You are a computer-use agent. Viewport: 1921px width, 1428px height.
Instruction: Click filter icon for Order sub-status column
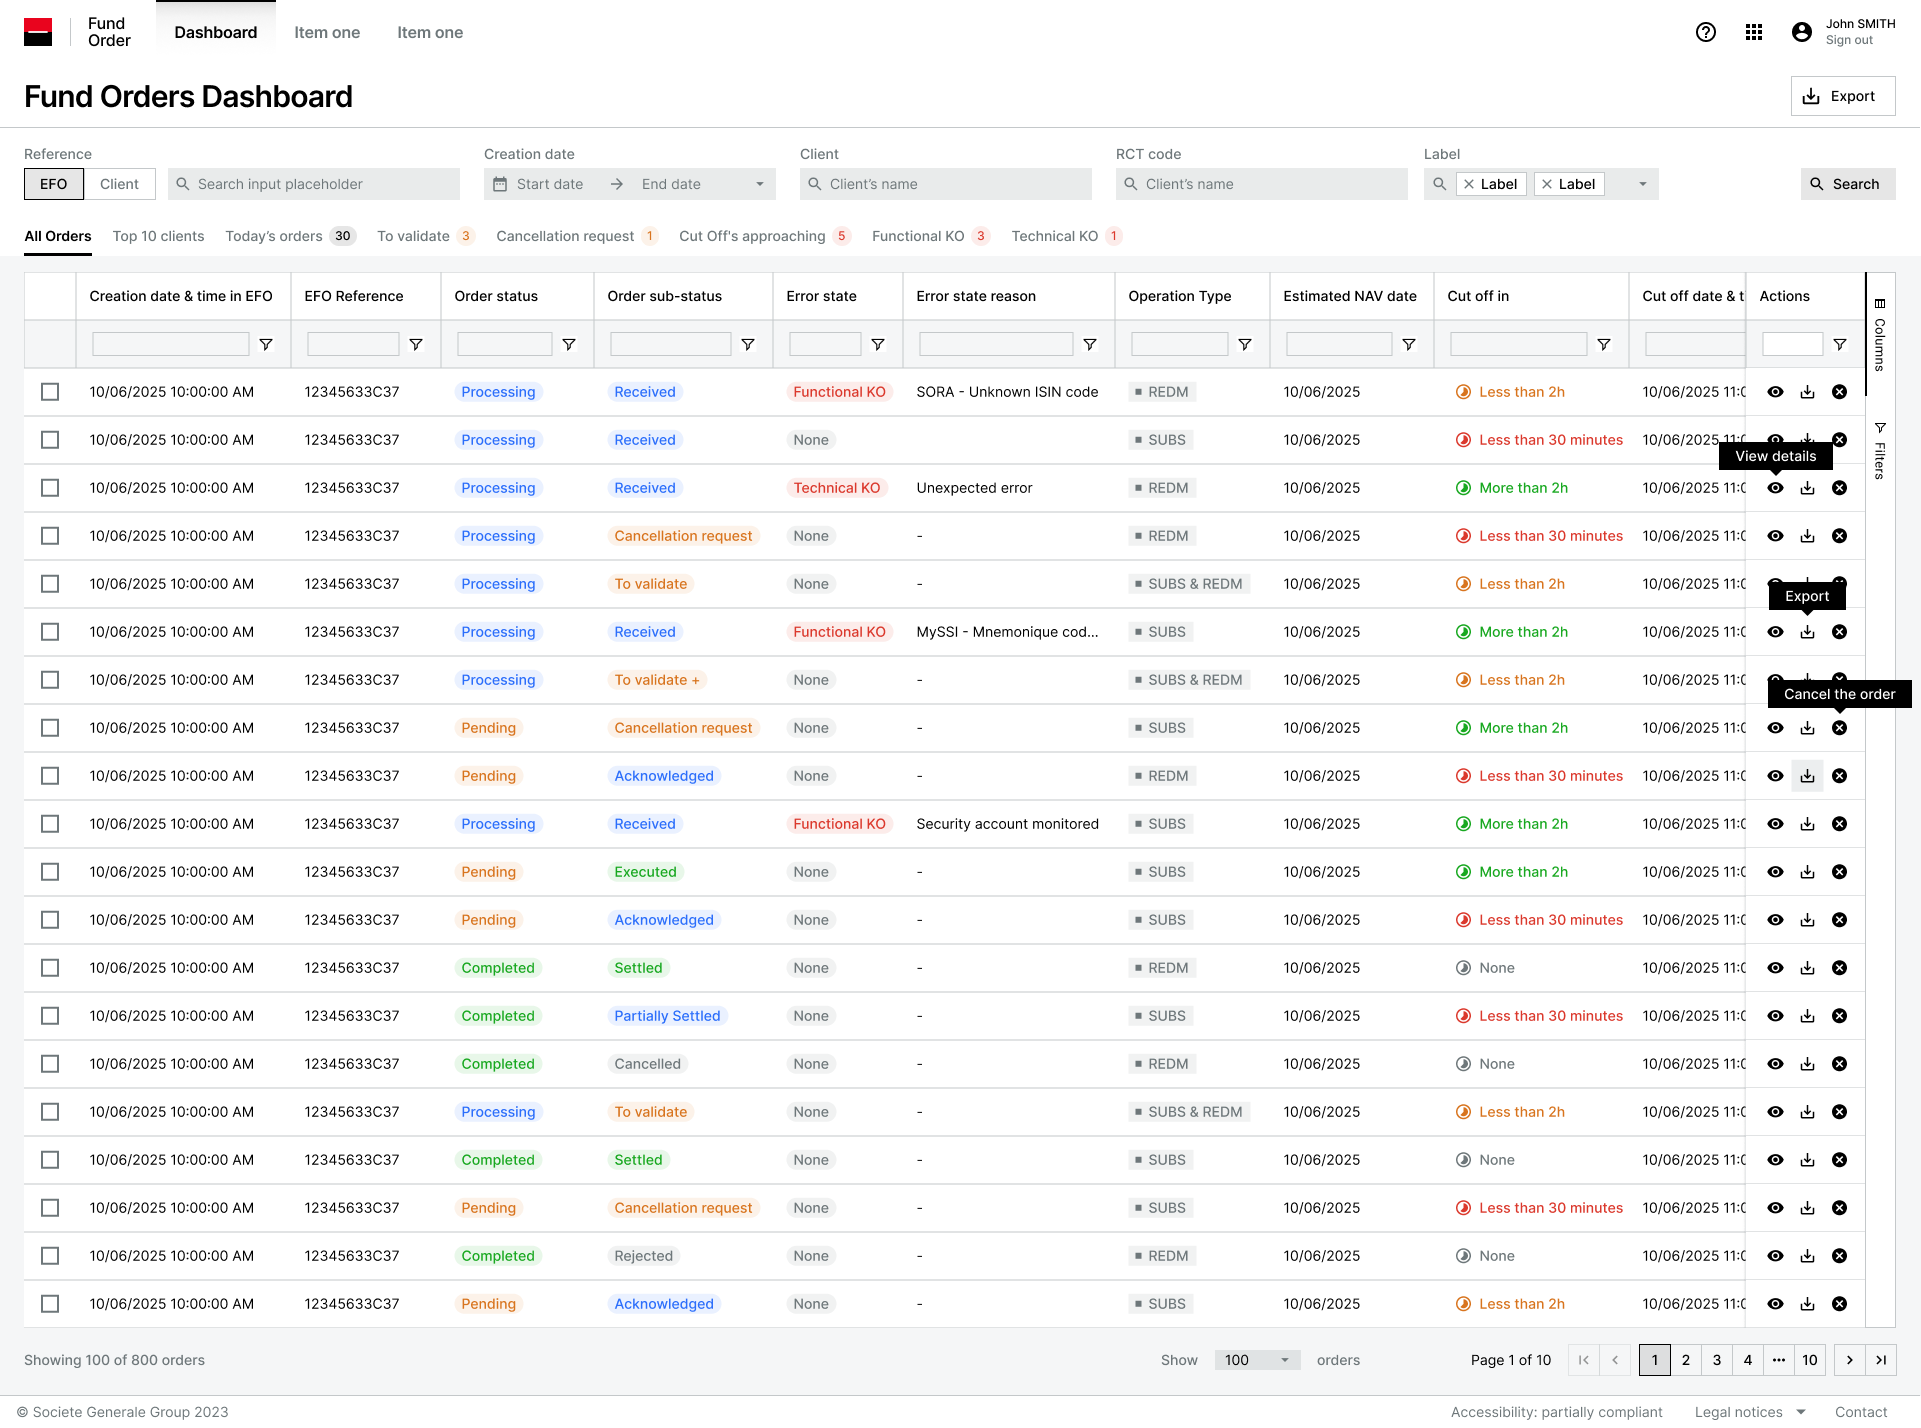coord(748,344)
